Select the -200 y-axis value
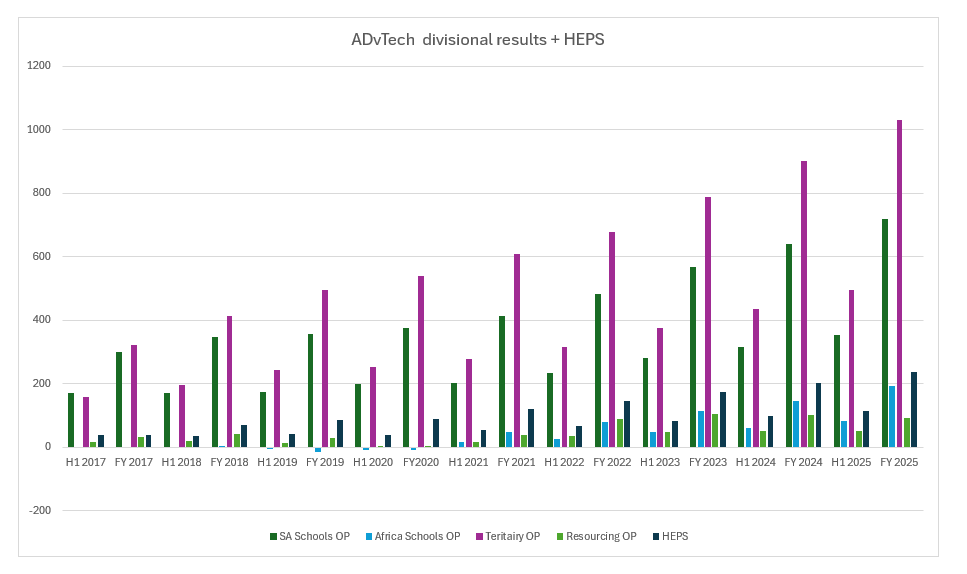The width and height of the screenshot is (967, 574). (x=40, y=510)
